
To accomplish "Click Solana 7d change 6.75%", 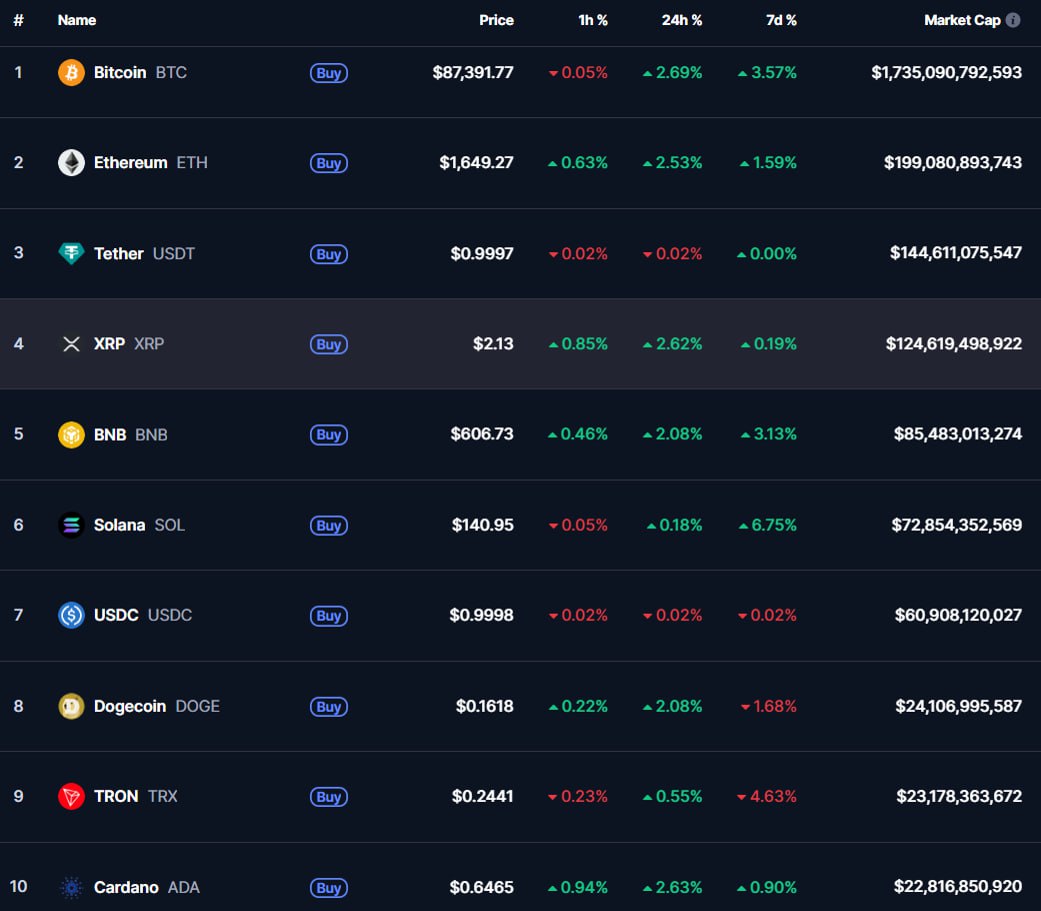I will tap(767, 525).
